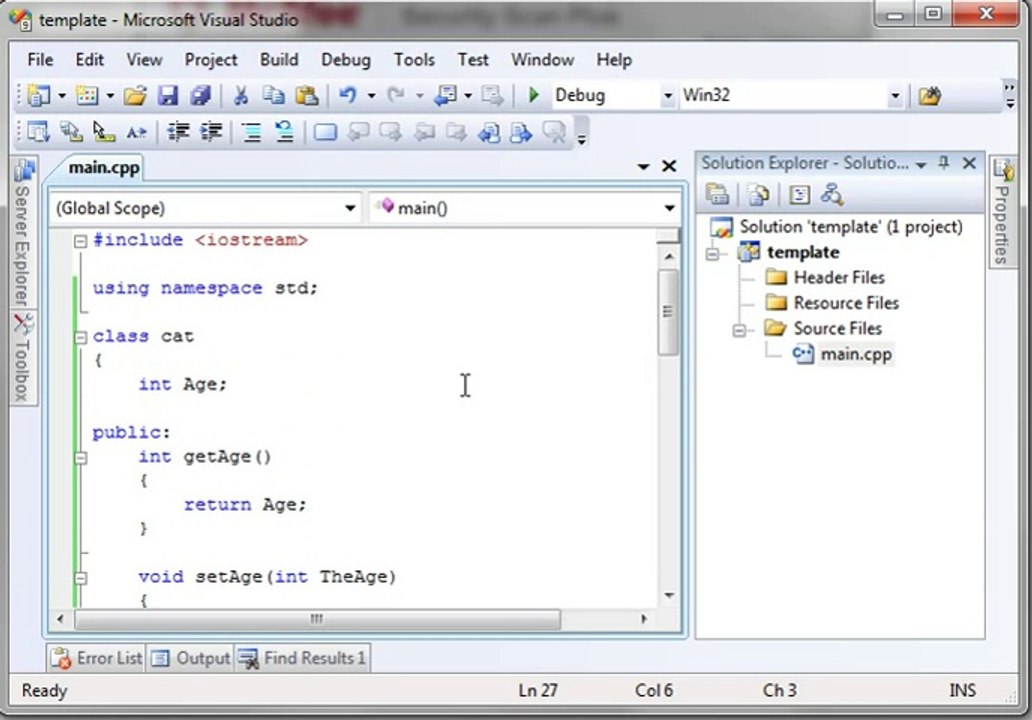
Task: Open the Output tab
Action: (190, 657)
